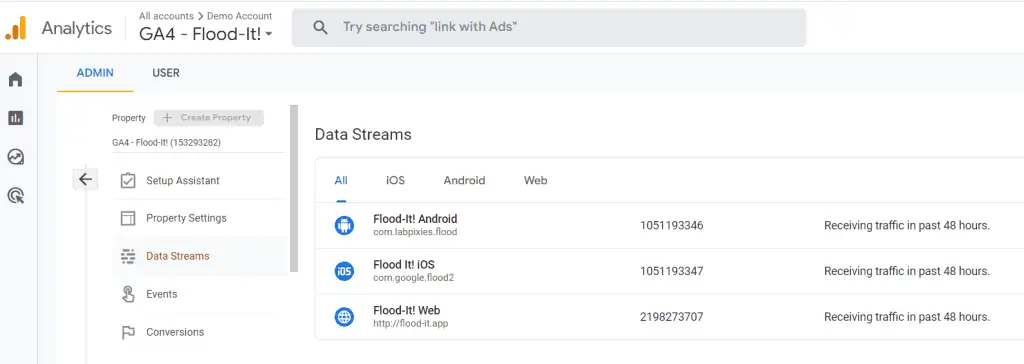The height and width of the screenshot is (364, 1024).
Task: Click the Conversions flag icon
Action: [128, 332]
